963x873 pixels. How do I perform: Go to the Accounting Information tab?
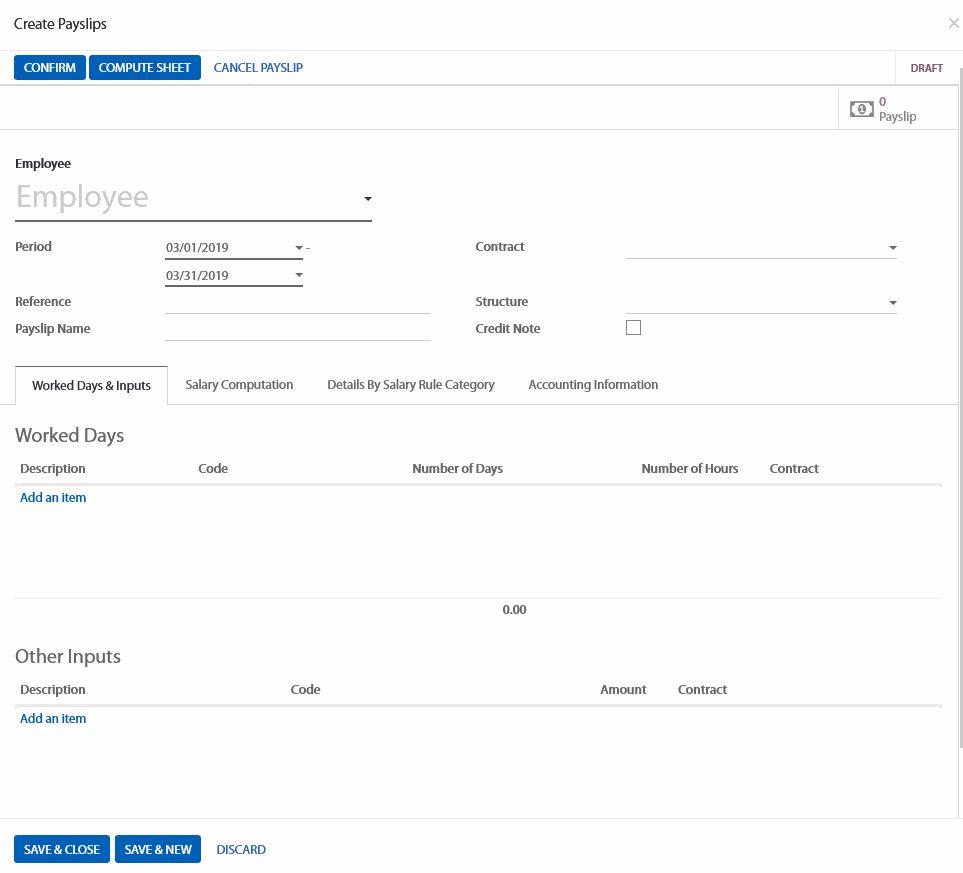coord(593,385)
